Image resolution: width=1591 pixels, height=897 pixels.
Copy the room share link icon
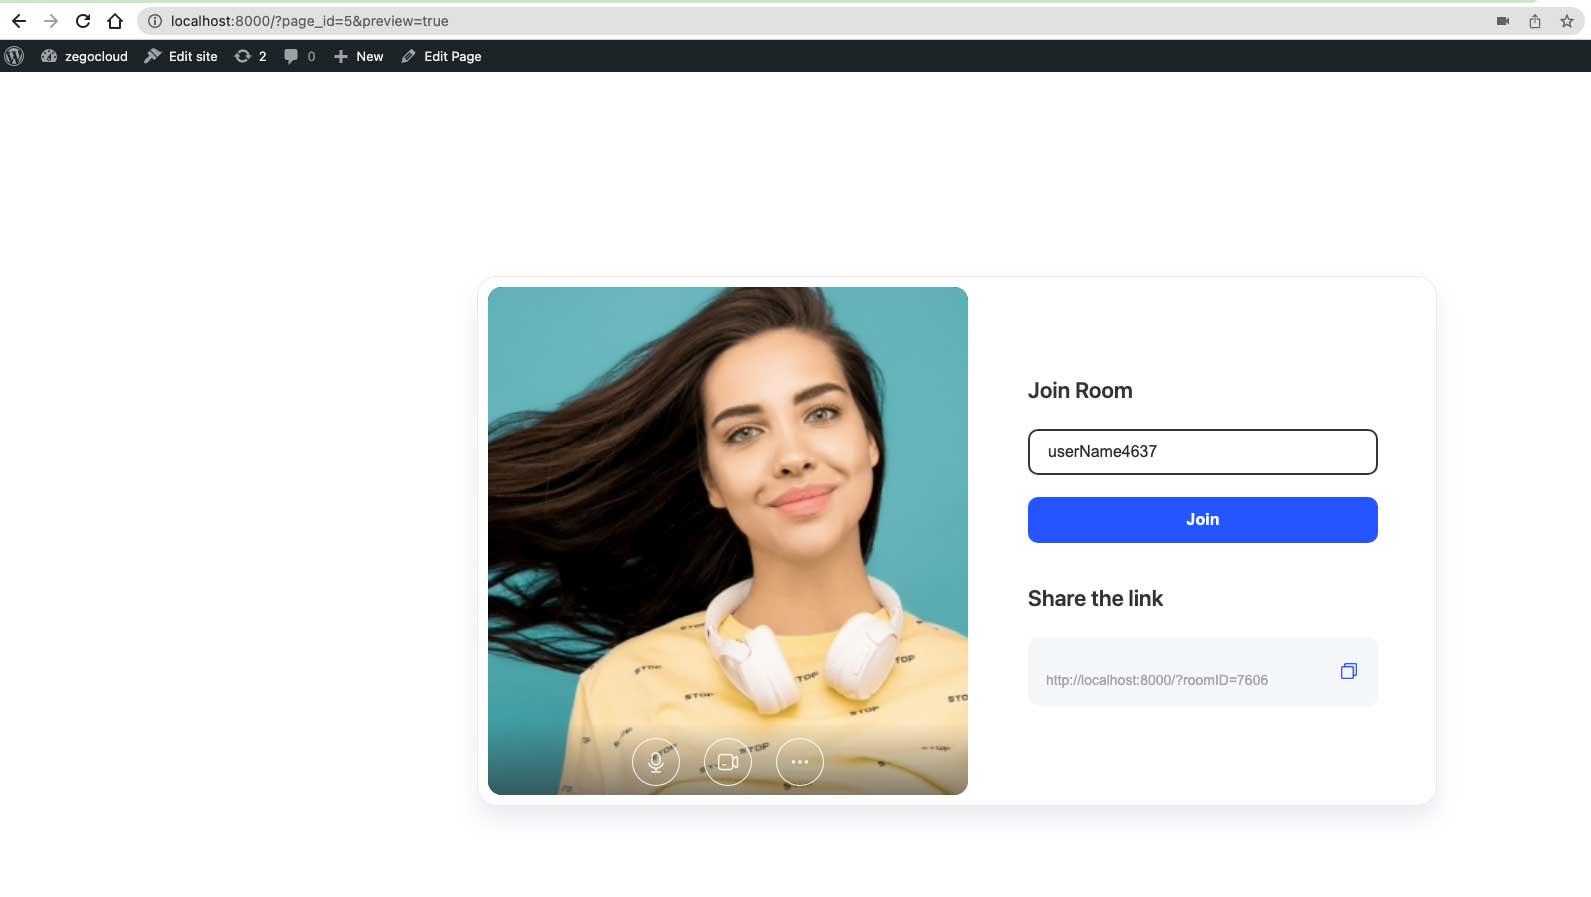[1348, 671]
